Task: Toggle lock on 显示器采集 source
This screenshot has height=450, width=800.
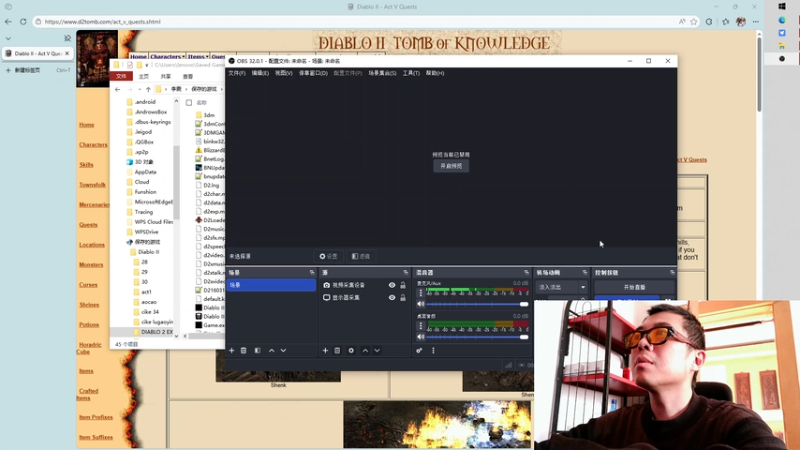Action: (403, 297)
